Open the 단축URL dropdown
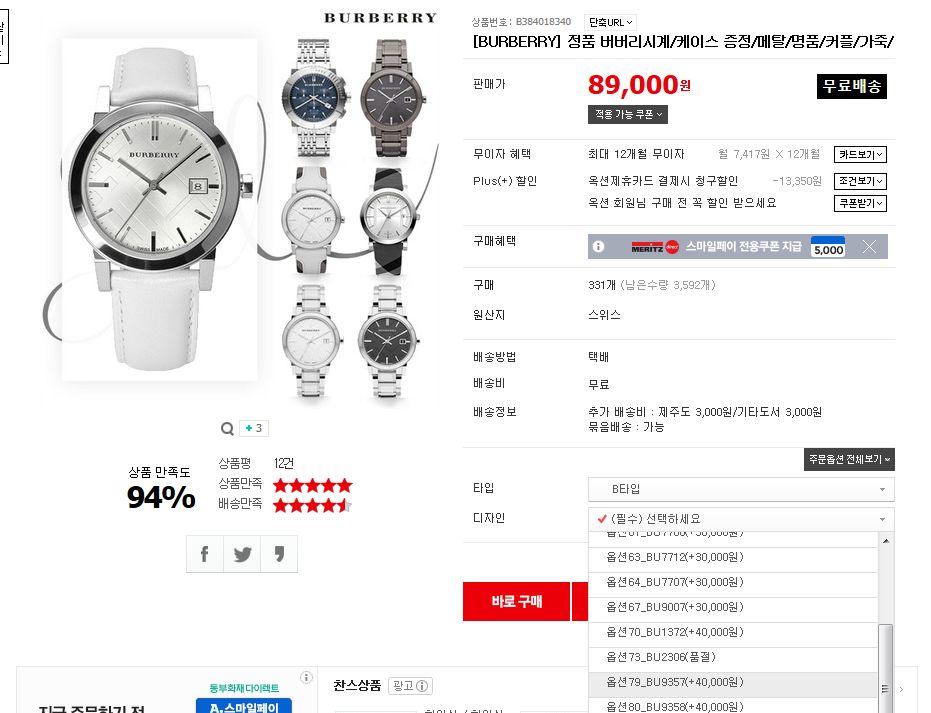 [610, 23]
